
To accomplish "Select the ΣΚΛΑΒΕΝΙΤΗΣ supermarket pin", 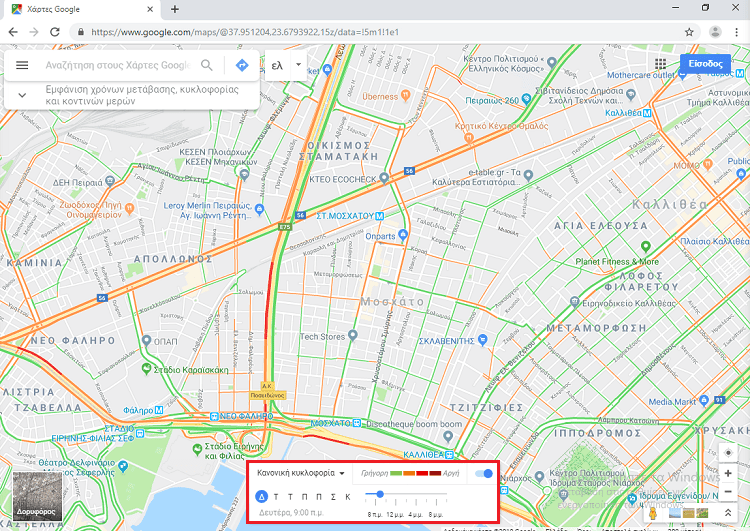I will point(483,339).
